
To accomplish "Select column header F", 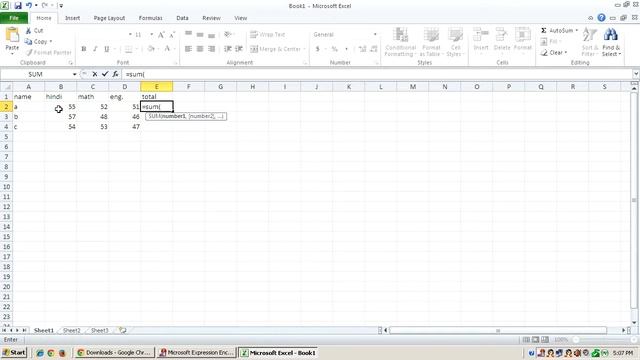I will 189,87.
